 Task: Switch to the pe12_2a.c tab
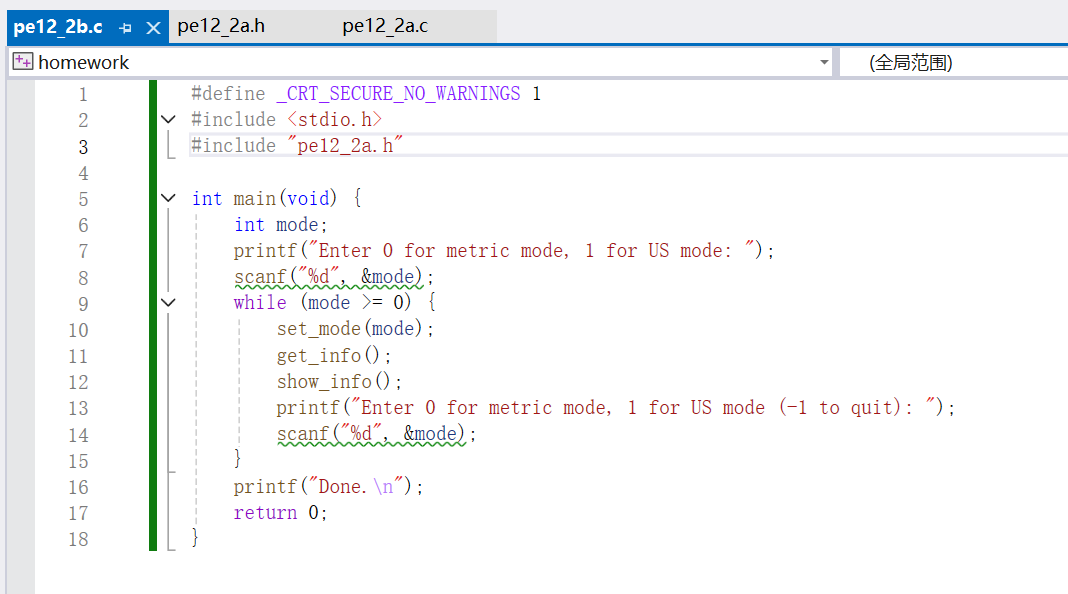[386, 26]
